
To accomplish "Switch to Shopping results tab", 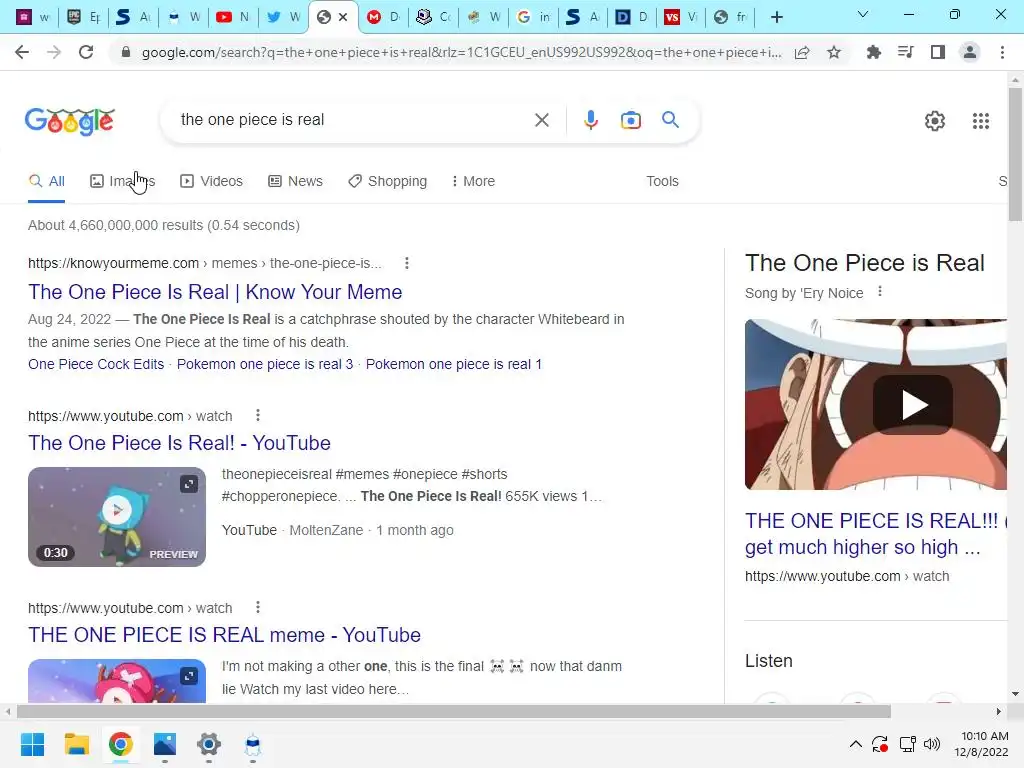I will [x=387, y=182].
